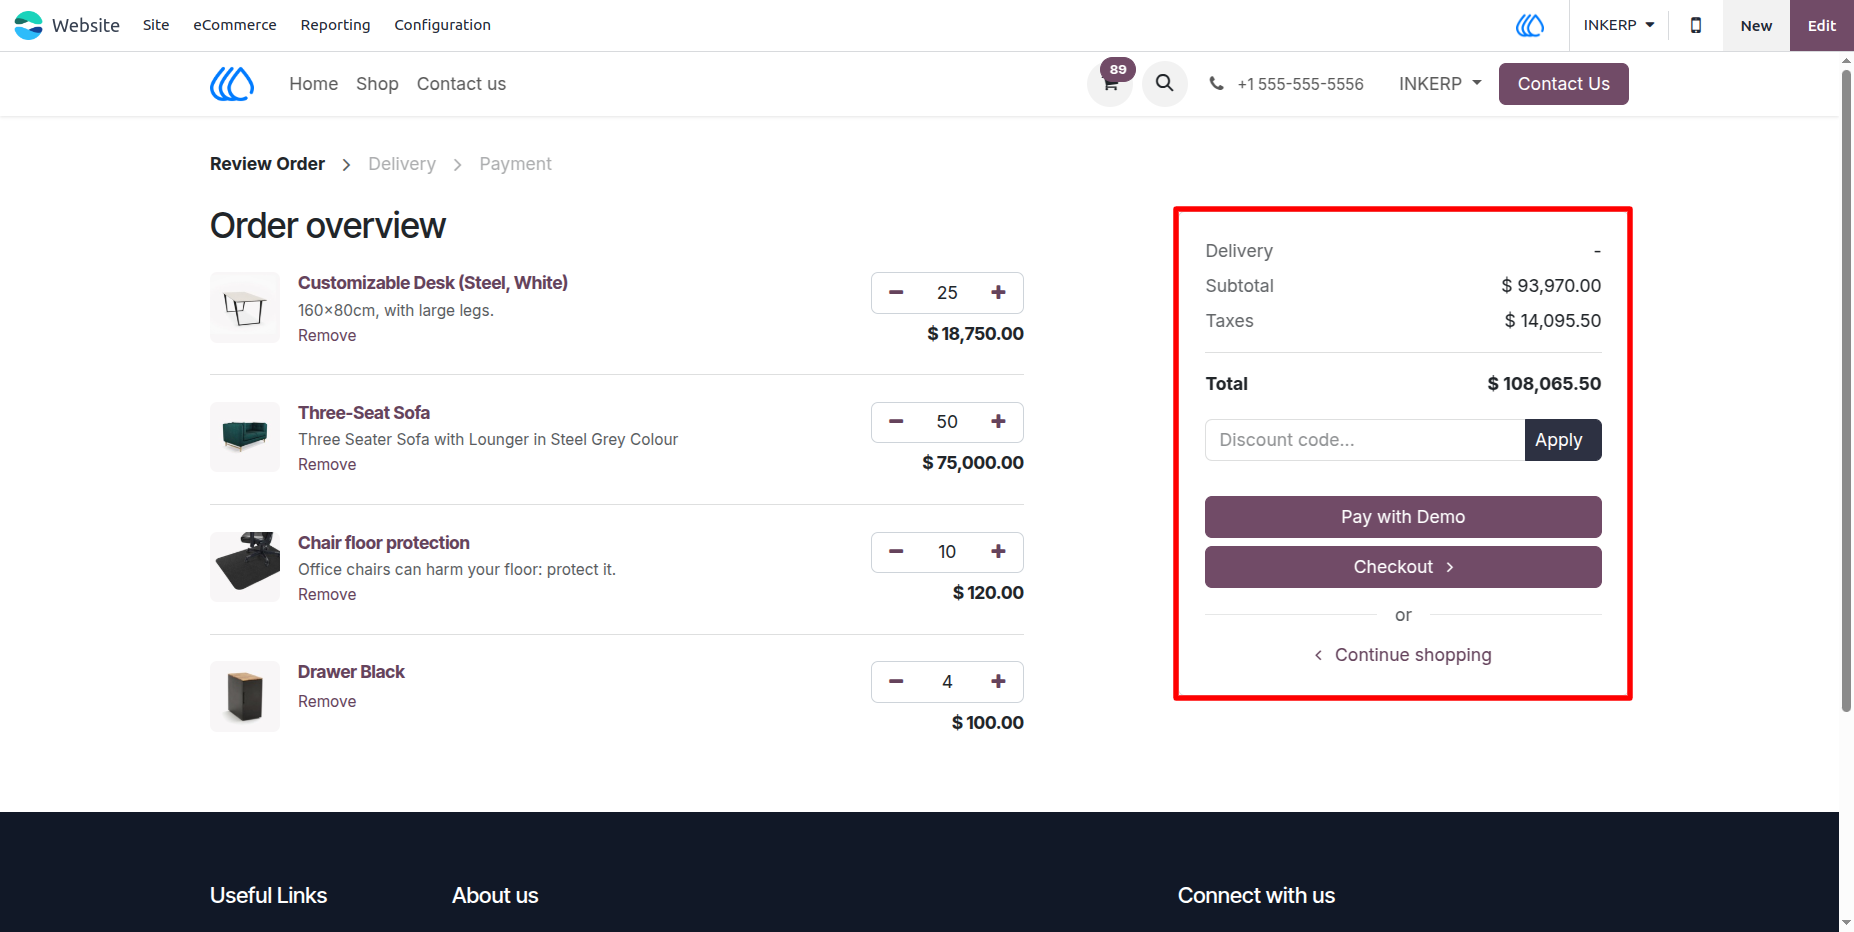Screen dimensions: 1854x932
Task: Switch to mobile preview icon
Action: [x=1695, y=25]
